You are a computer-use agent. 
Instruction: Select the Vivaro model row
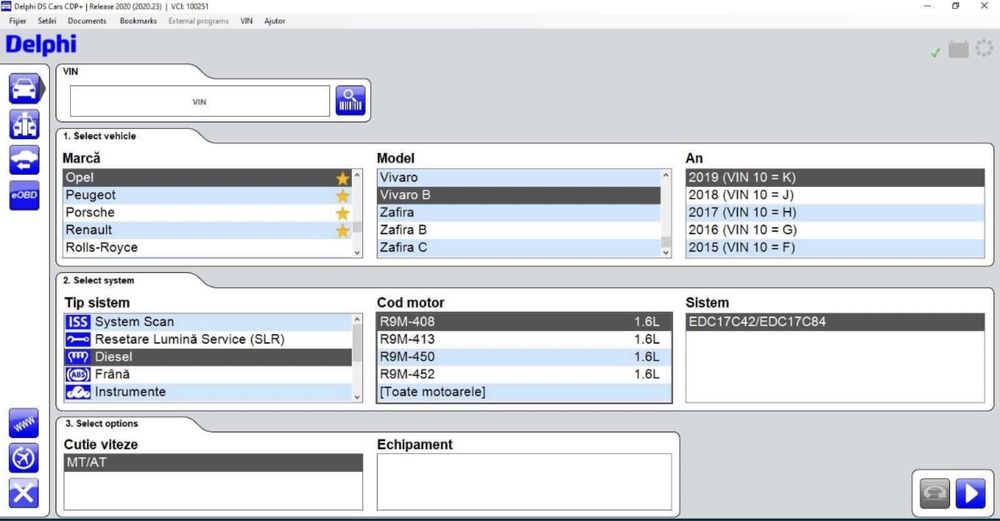click(x=518, y=177)
